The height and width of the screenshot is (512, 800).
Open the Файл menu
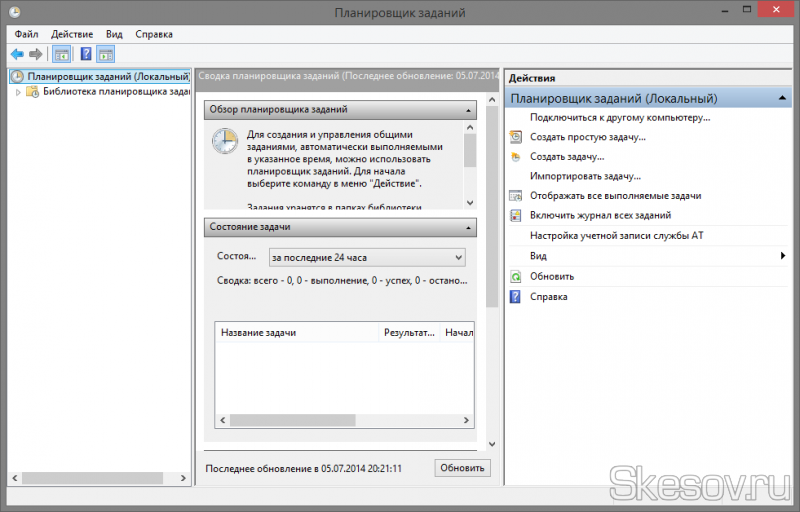coord(26,34)
